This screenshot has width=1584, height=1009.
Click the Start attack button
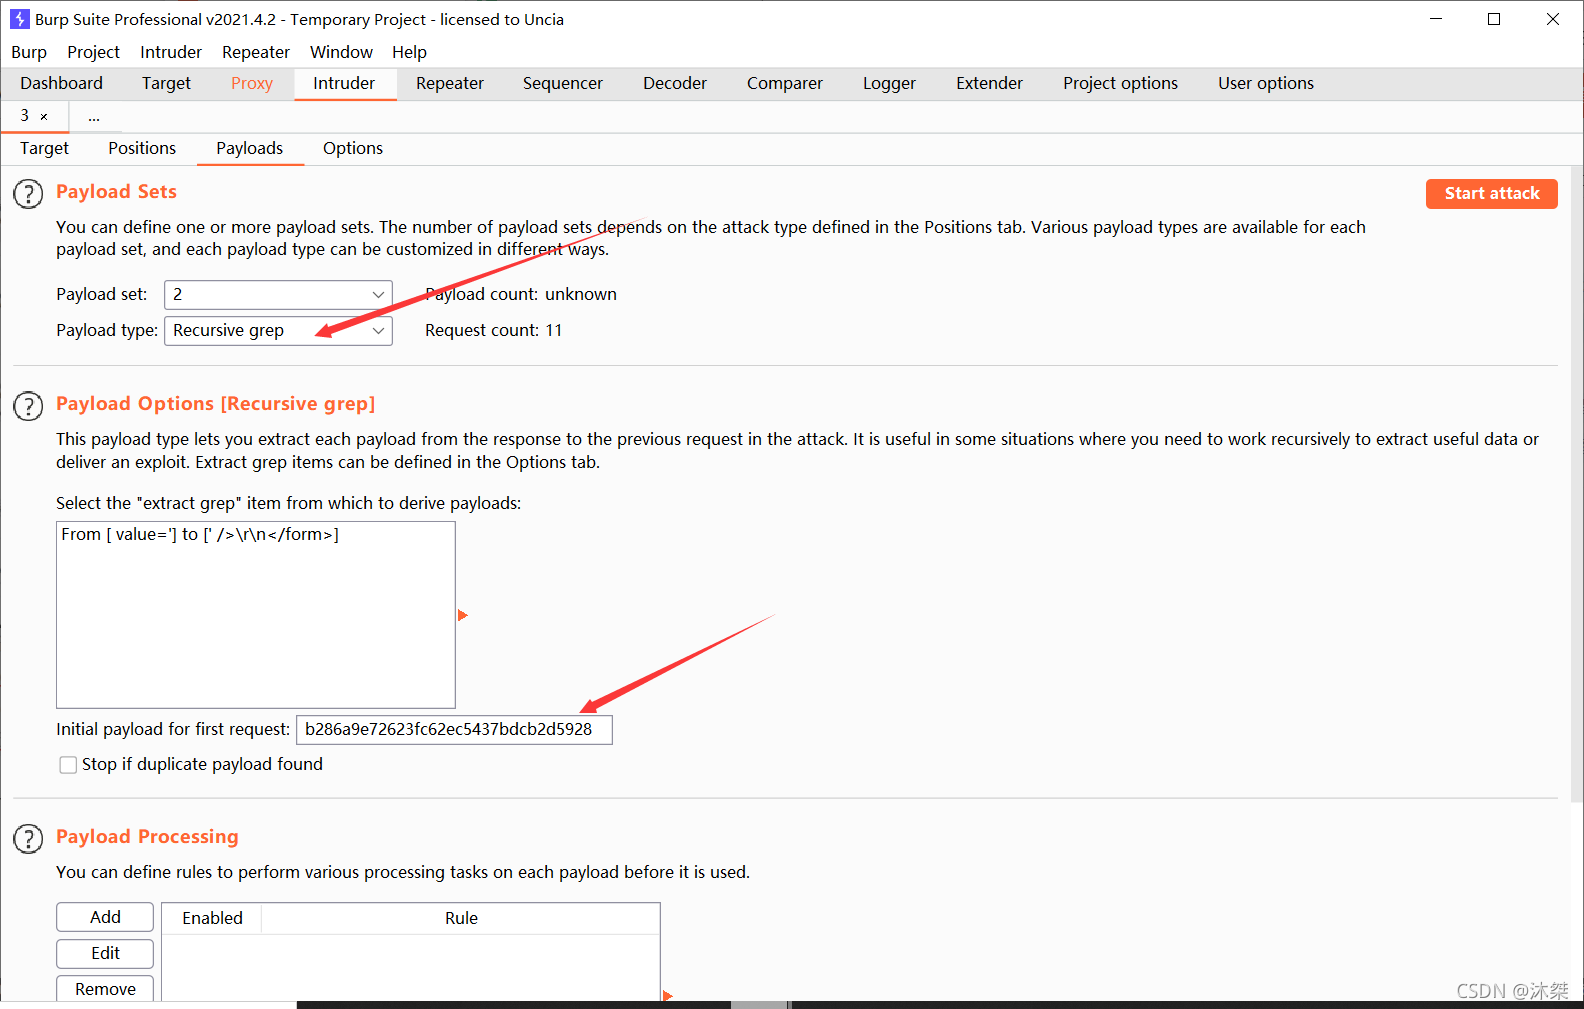(1492, 194)
